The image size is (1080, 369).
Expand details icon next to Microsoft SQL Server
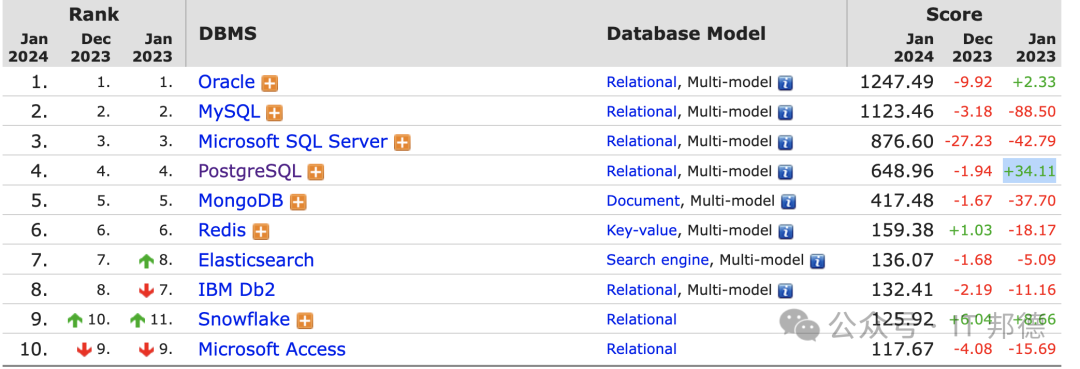pyautogui.click(x=402, y=143)
